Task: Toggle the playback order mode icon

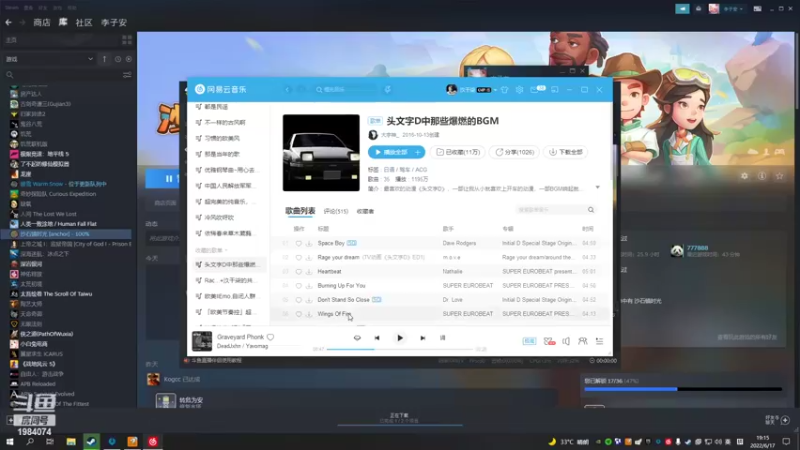Action: click(357, 338)
